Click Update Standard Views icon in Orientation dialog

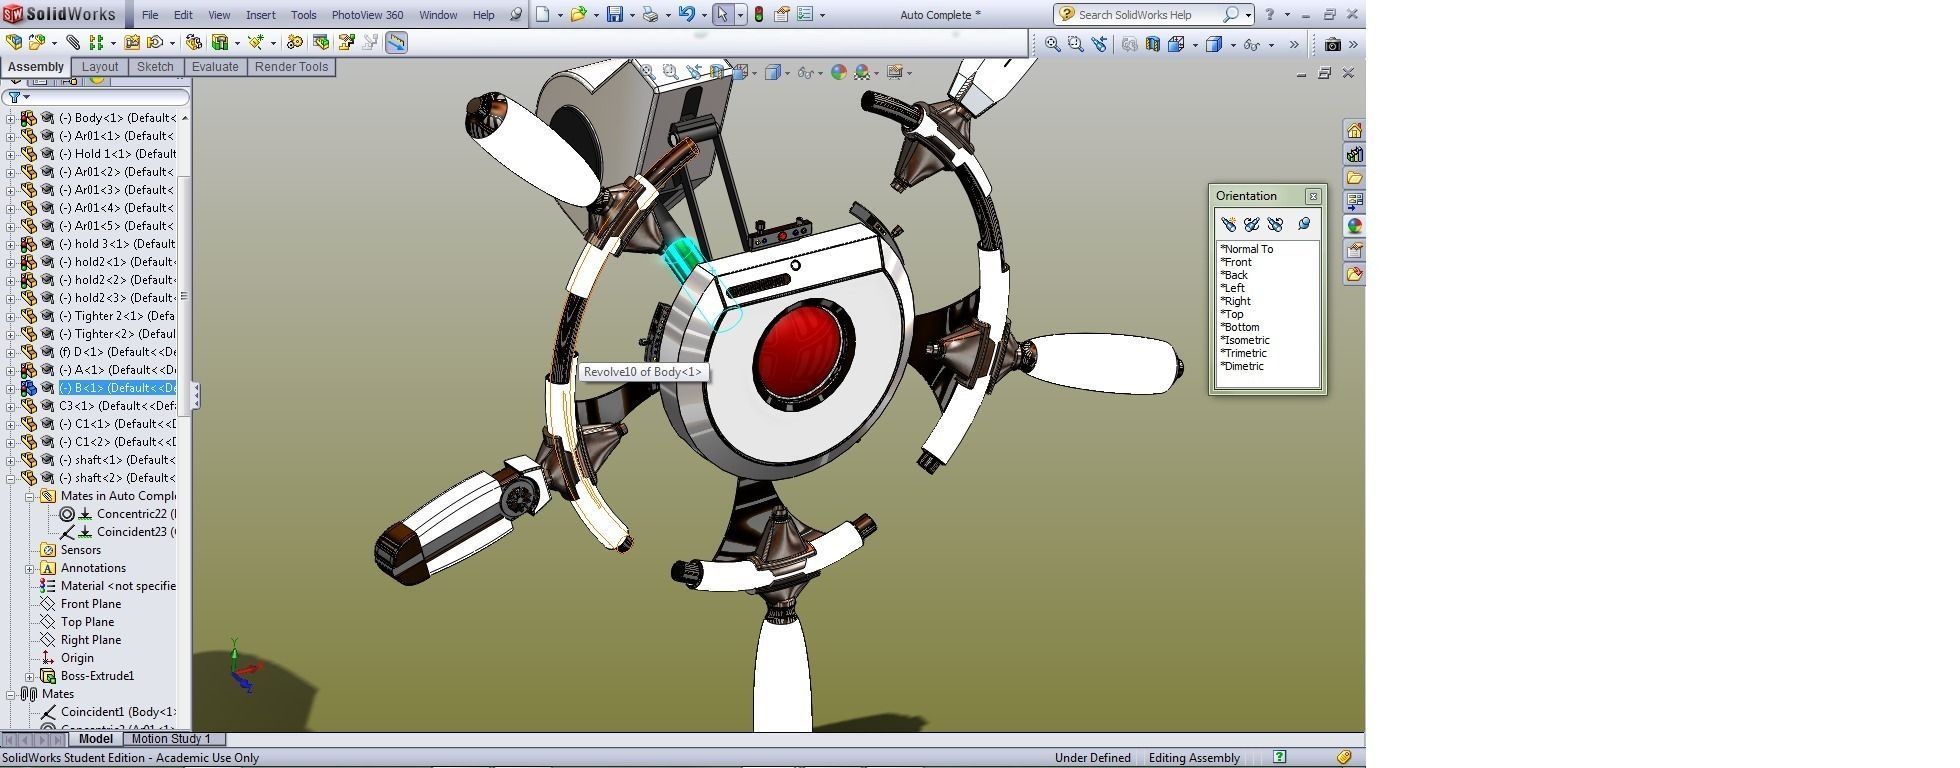tap(1251, 224)
